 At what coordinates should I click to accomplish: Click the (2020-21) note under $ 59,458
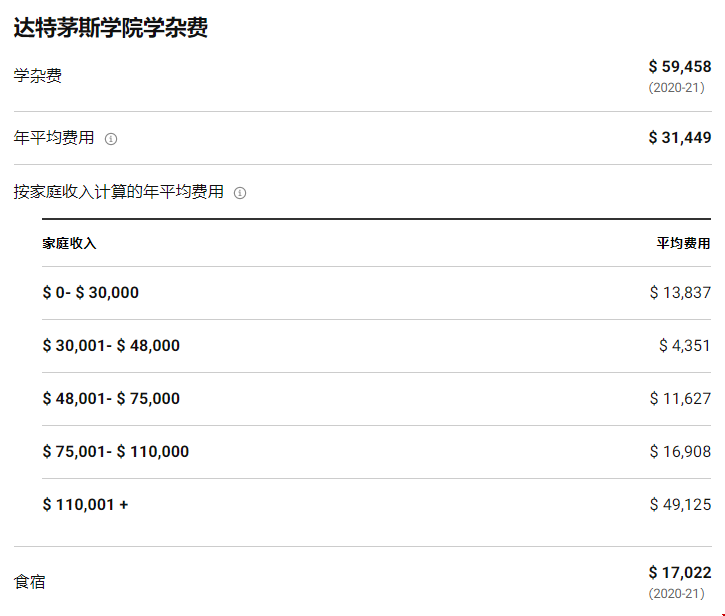[676, 87]
